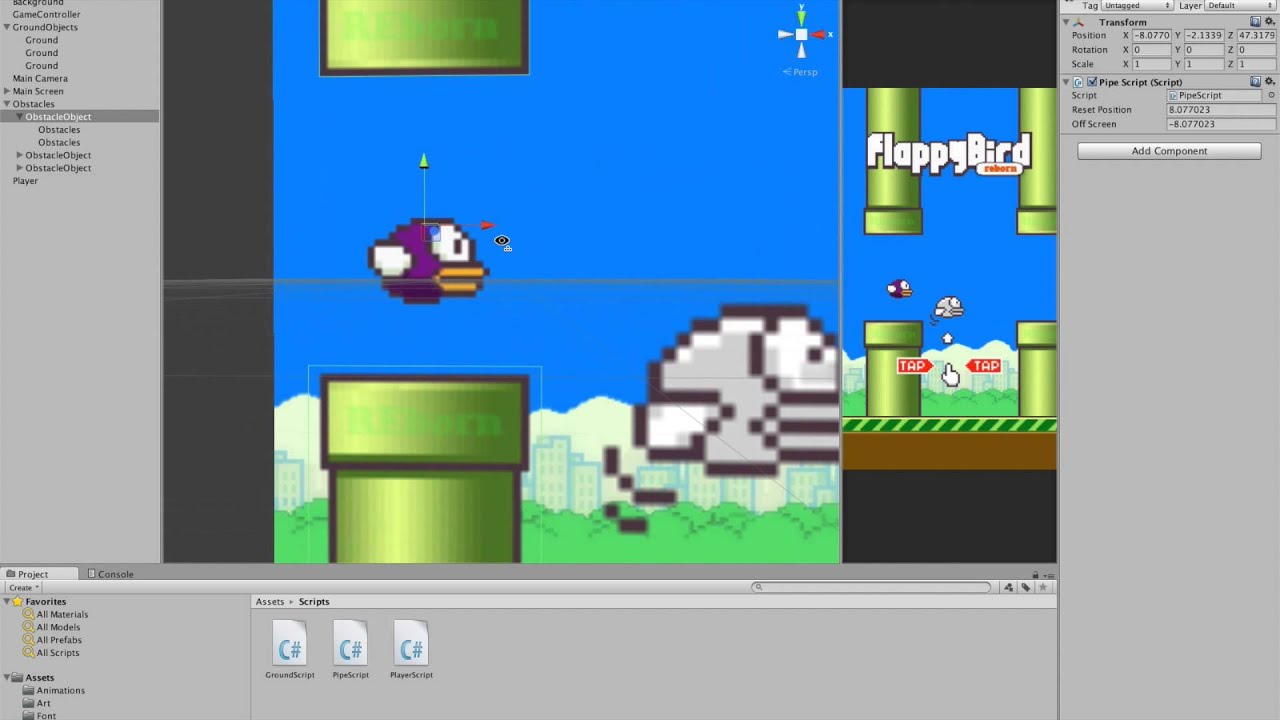Click the scene gizmo red X-axis cone
1280x720 pixels.
[818, 34]
